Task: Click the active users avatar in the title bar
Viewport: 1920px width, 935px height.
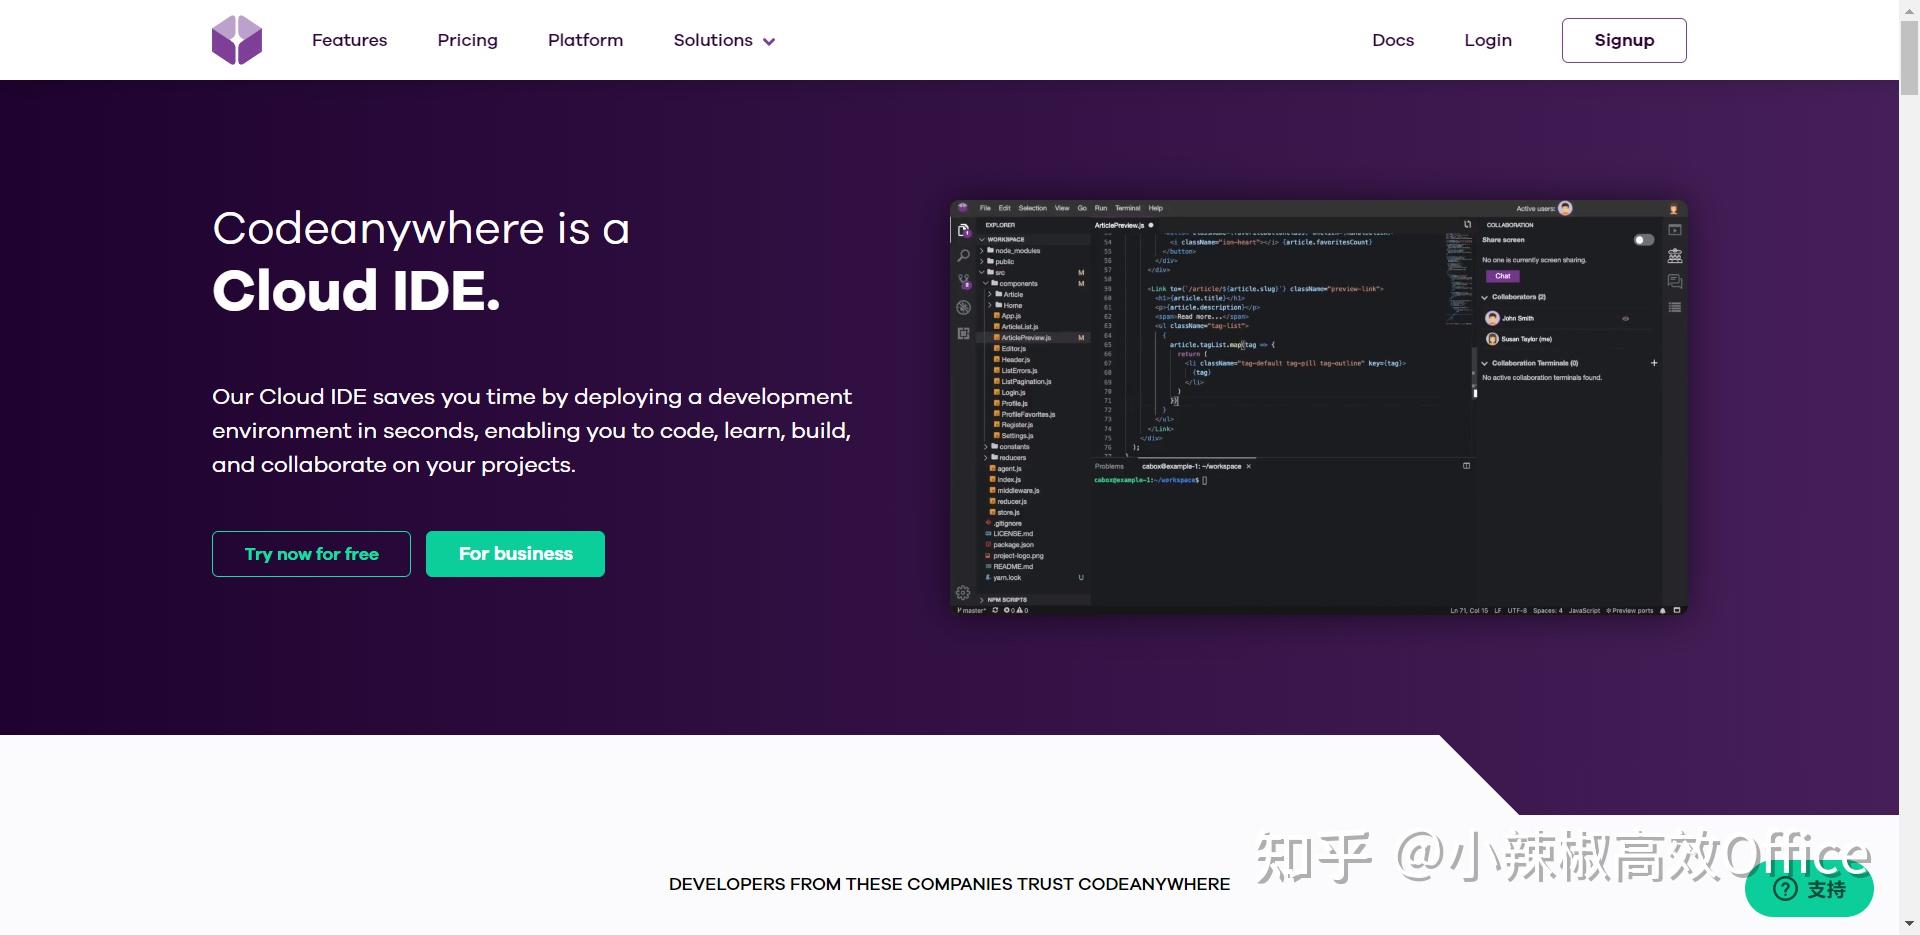Action: [x=1565, y=208]
